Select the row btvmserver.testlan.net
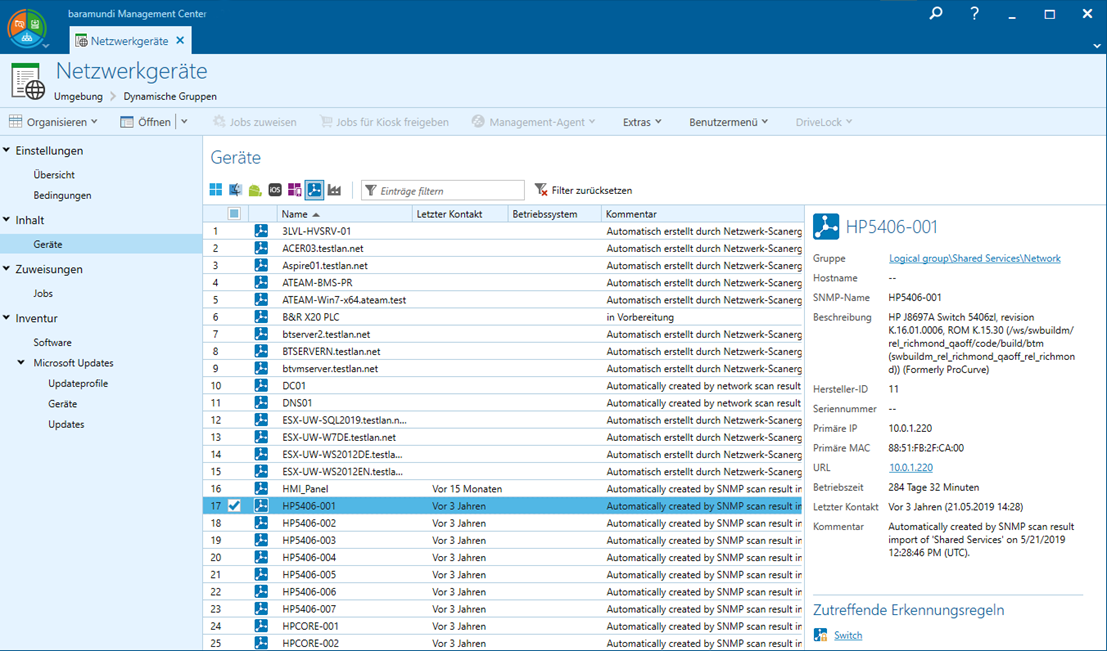The height and width of the screenshot is (651, 1107). pyautogui.click(x=503, y=369)
